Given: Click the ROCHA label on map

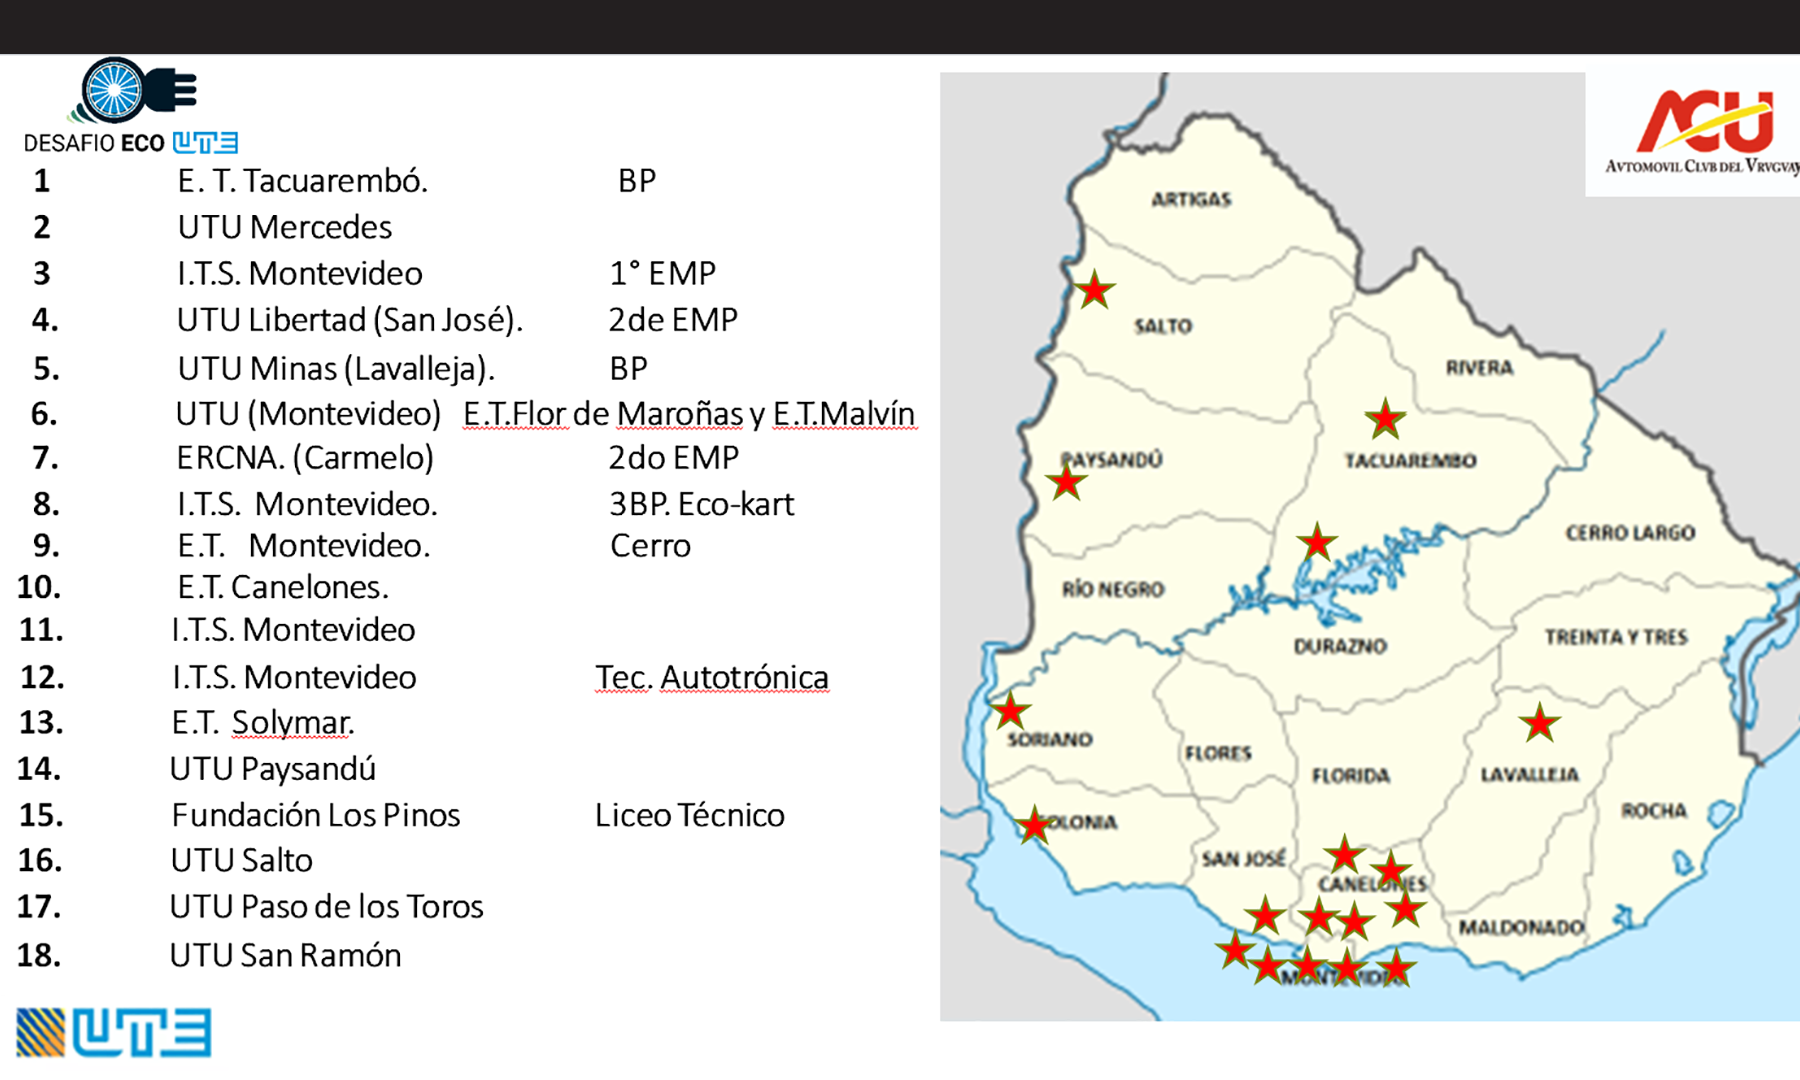Looking at the screenshot, I should pos(1654,811).
